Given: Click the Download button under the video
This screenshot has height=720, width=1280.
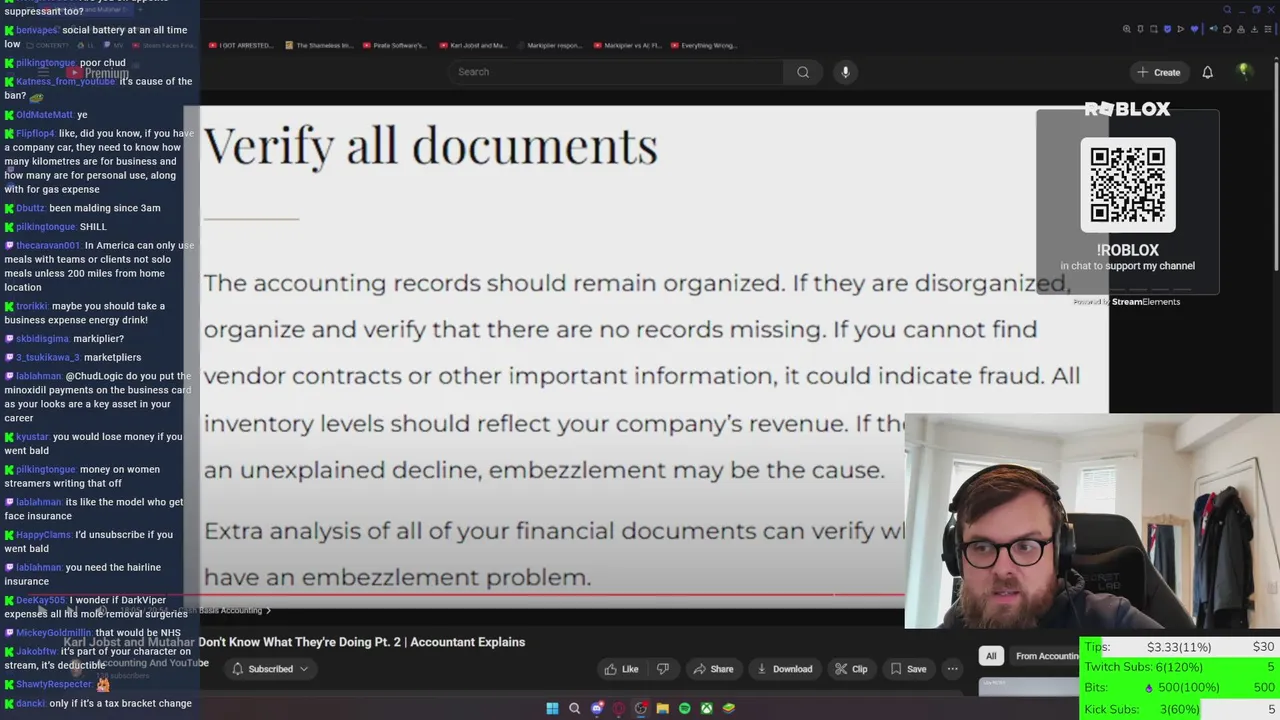Looking at the screenshot, I should [x=785, y=669].
